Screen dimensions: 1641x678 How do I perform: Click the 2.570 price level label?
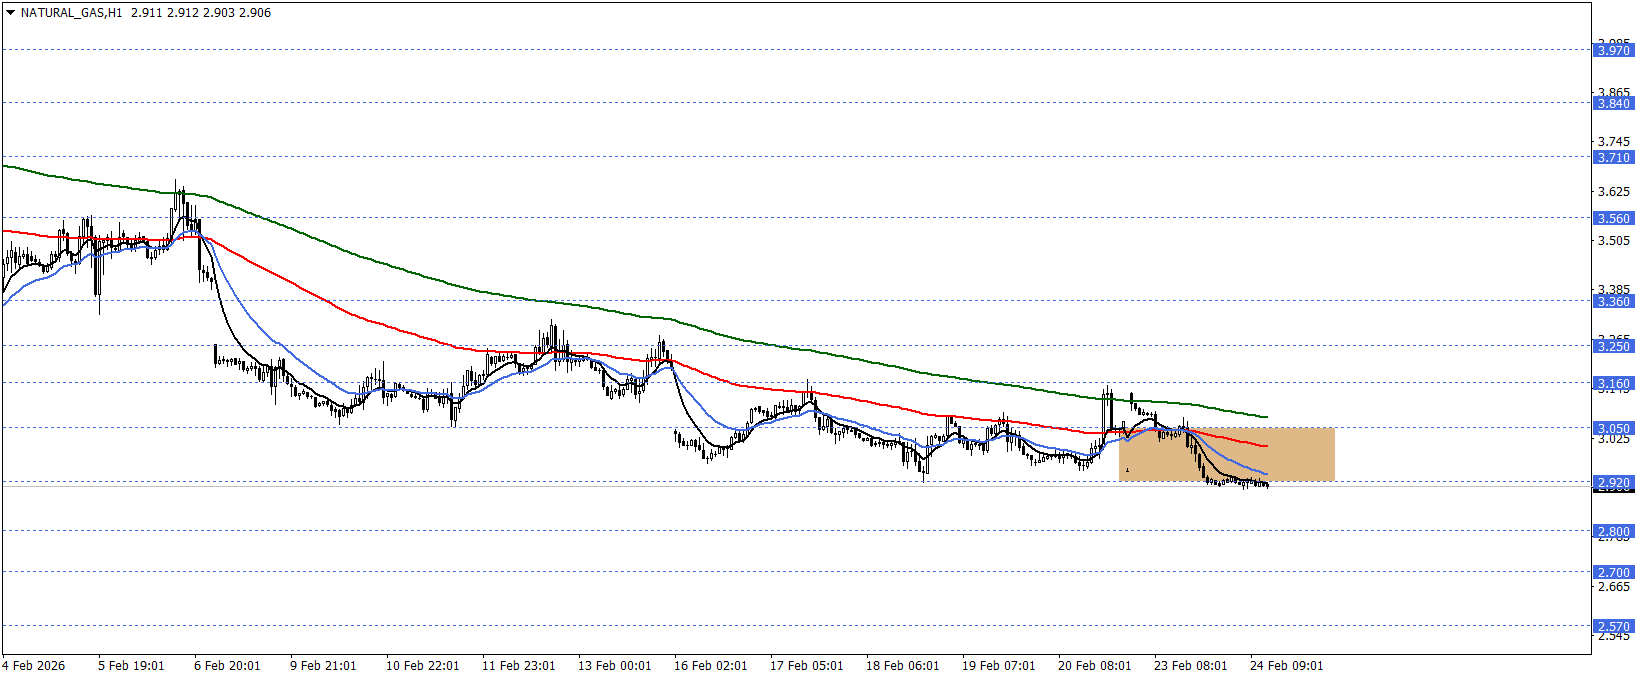(1612, 627)
